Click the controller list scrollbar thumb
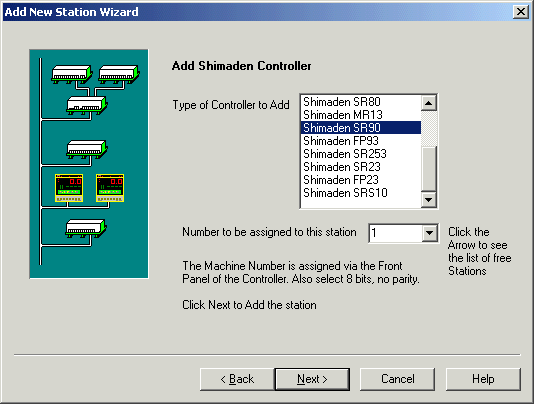Screen dimensions: 534x404 [429, 169]
